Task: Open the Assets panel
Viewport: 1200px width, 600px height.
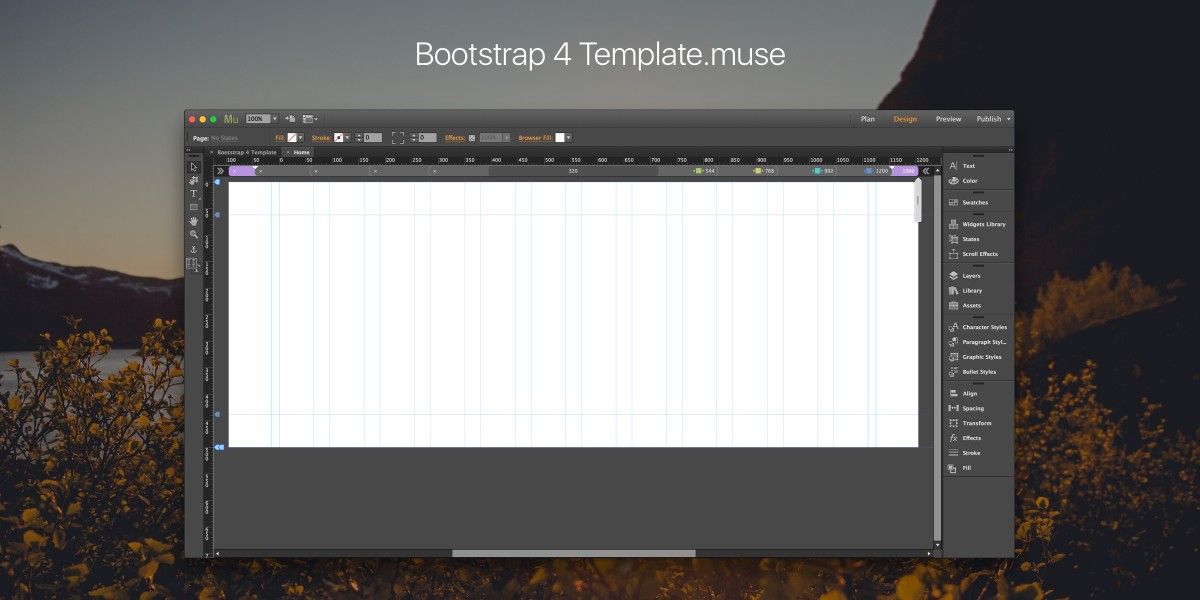Action: pyautogui.click(x=964, y=306)
